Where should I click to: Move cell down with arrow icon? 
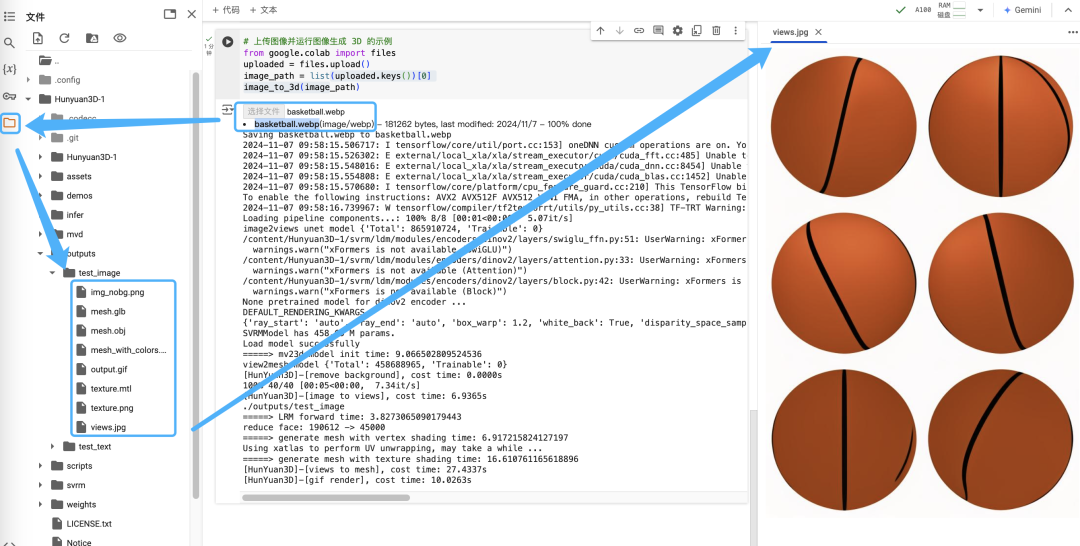pos(620,30)
